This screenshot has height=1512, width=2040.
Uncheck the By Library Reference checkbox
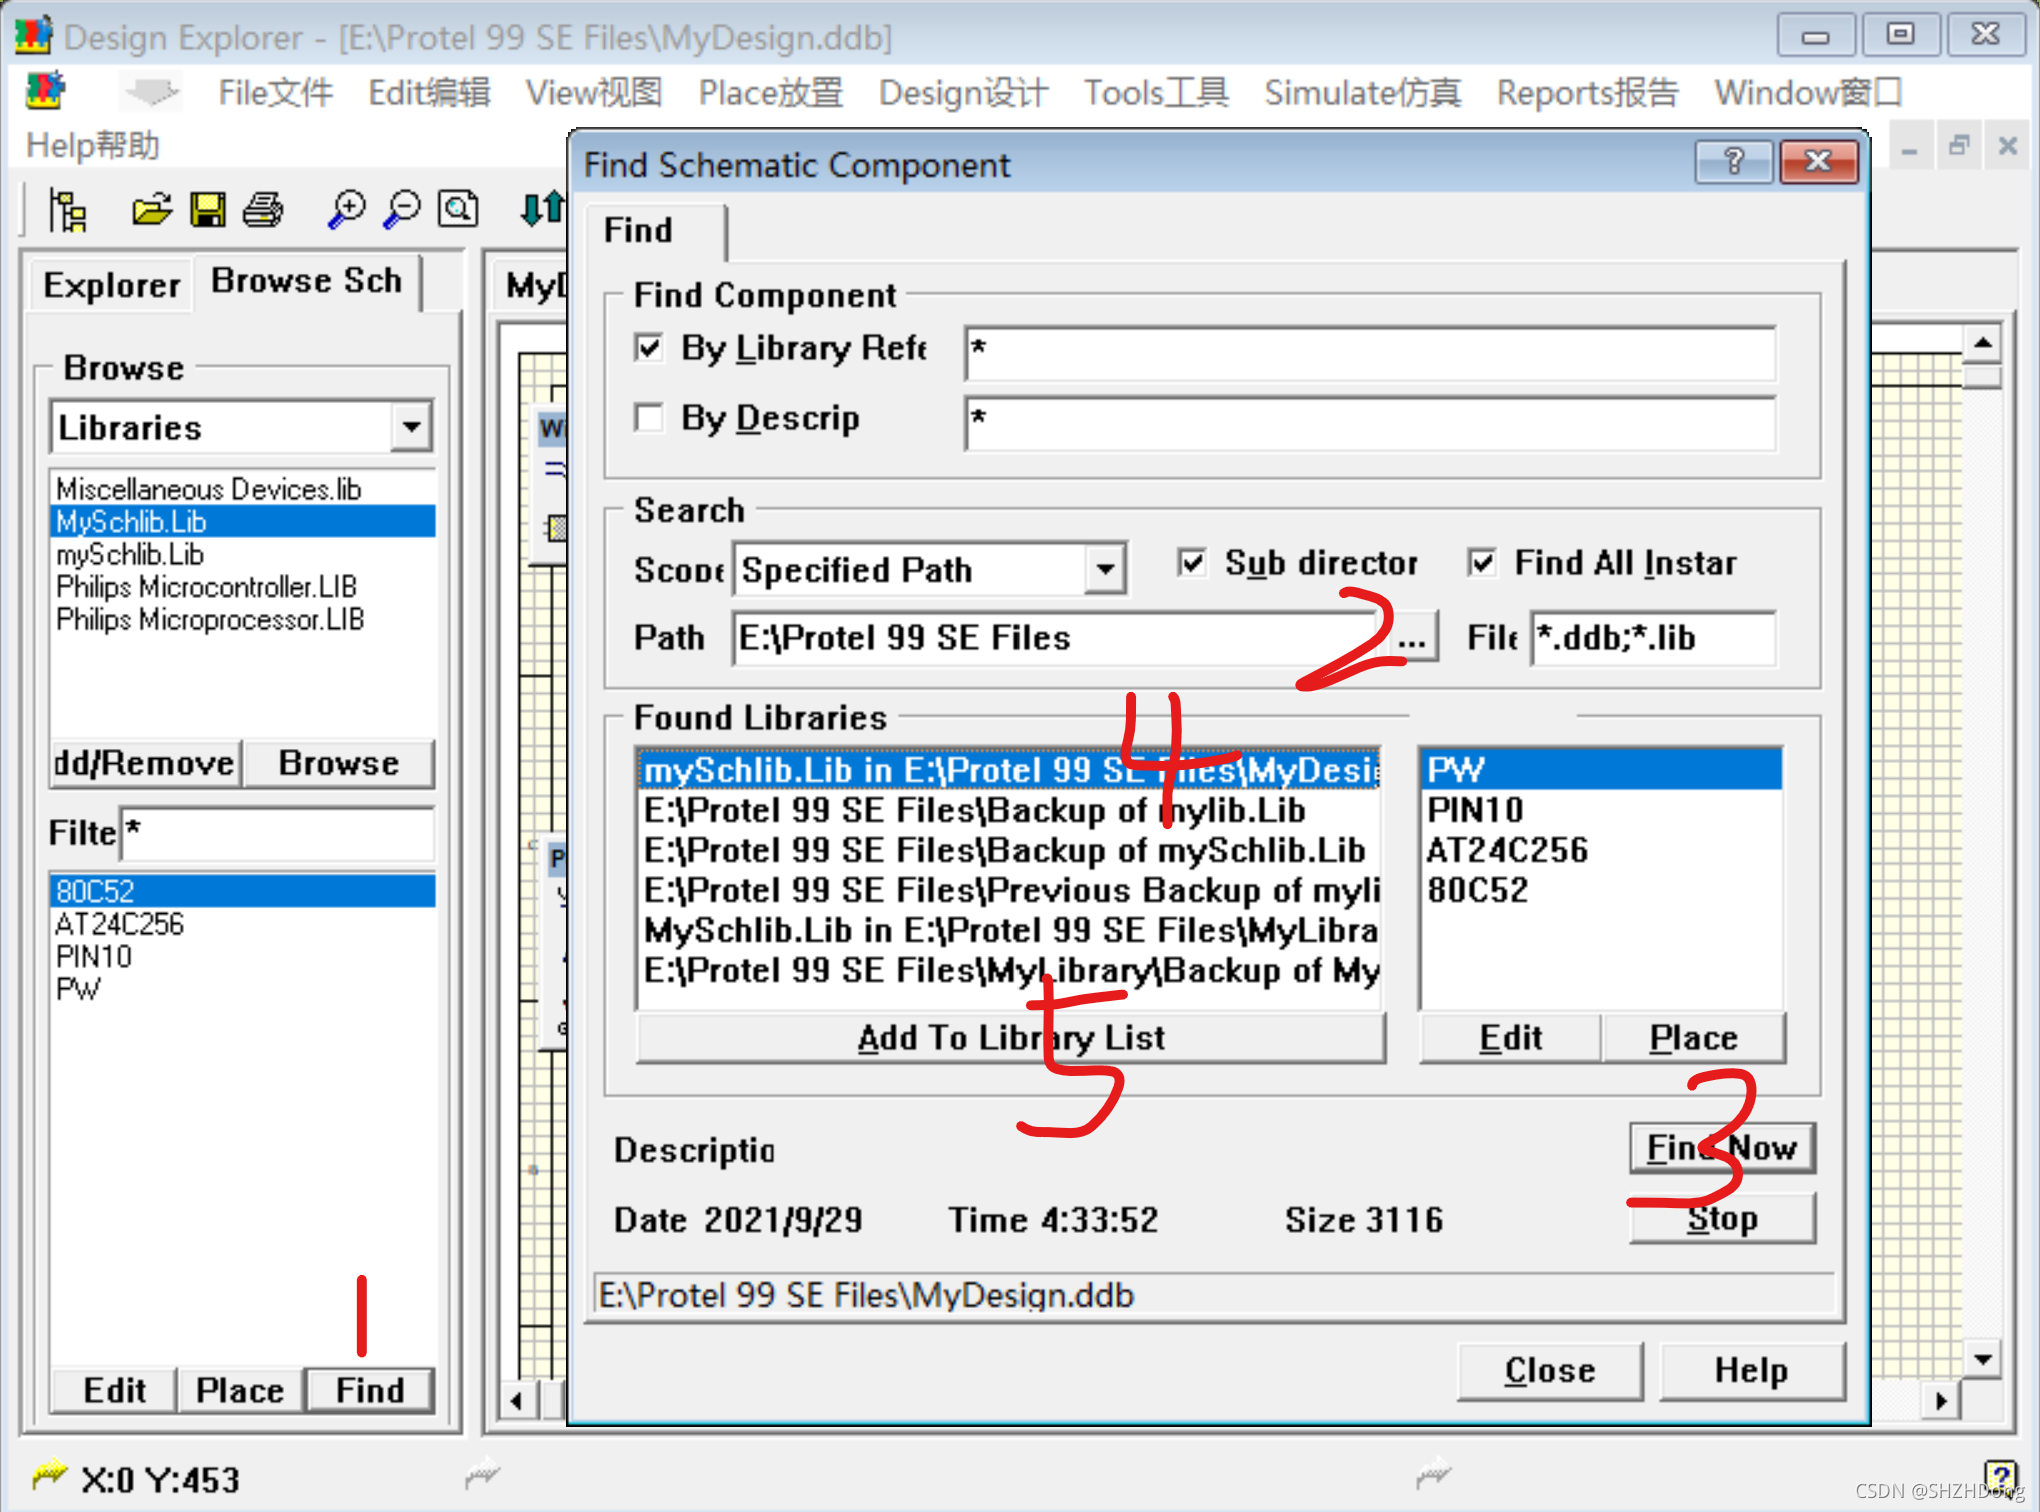click(649, 348)
